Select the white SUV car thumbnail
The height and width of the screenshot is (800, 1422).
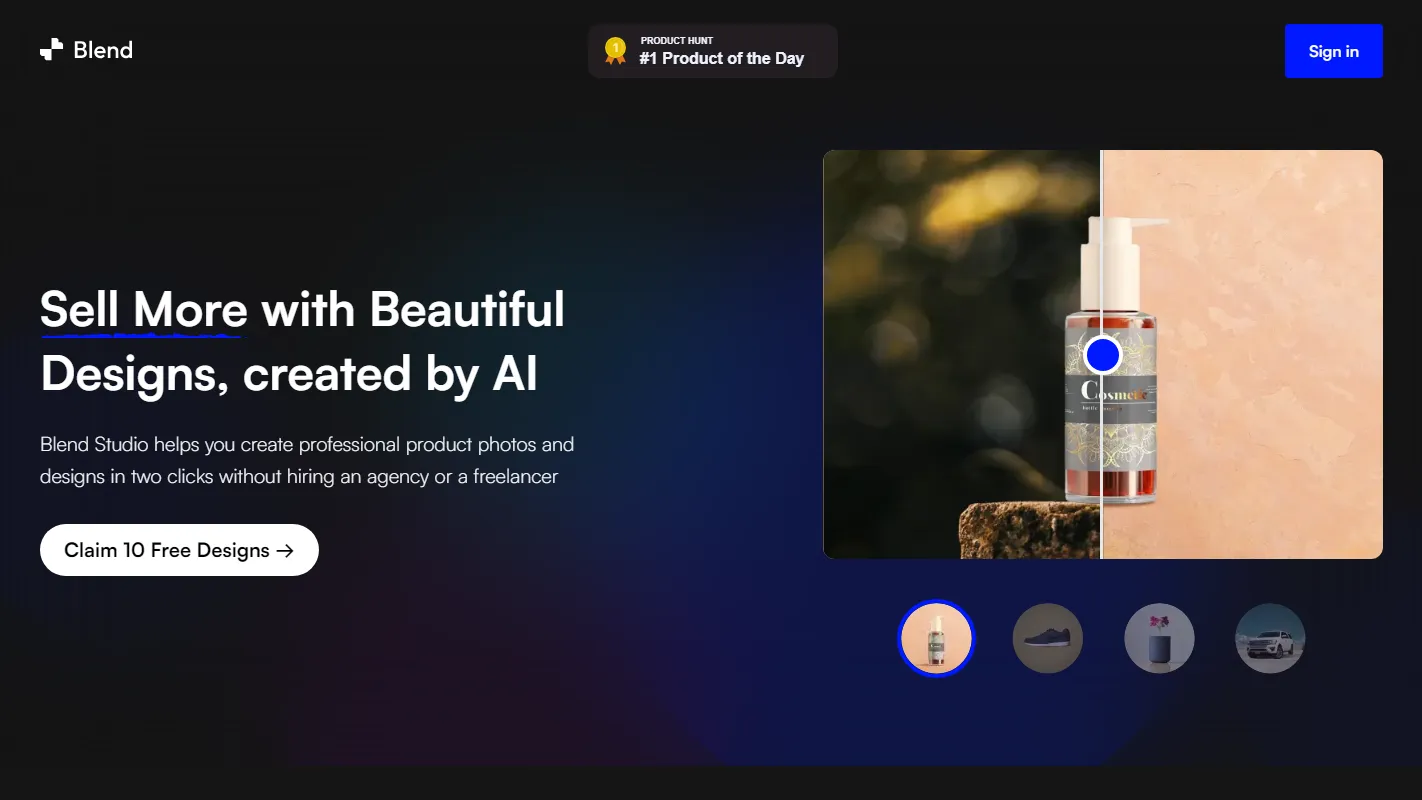pyautogui.click(x=1270, y=638)
